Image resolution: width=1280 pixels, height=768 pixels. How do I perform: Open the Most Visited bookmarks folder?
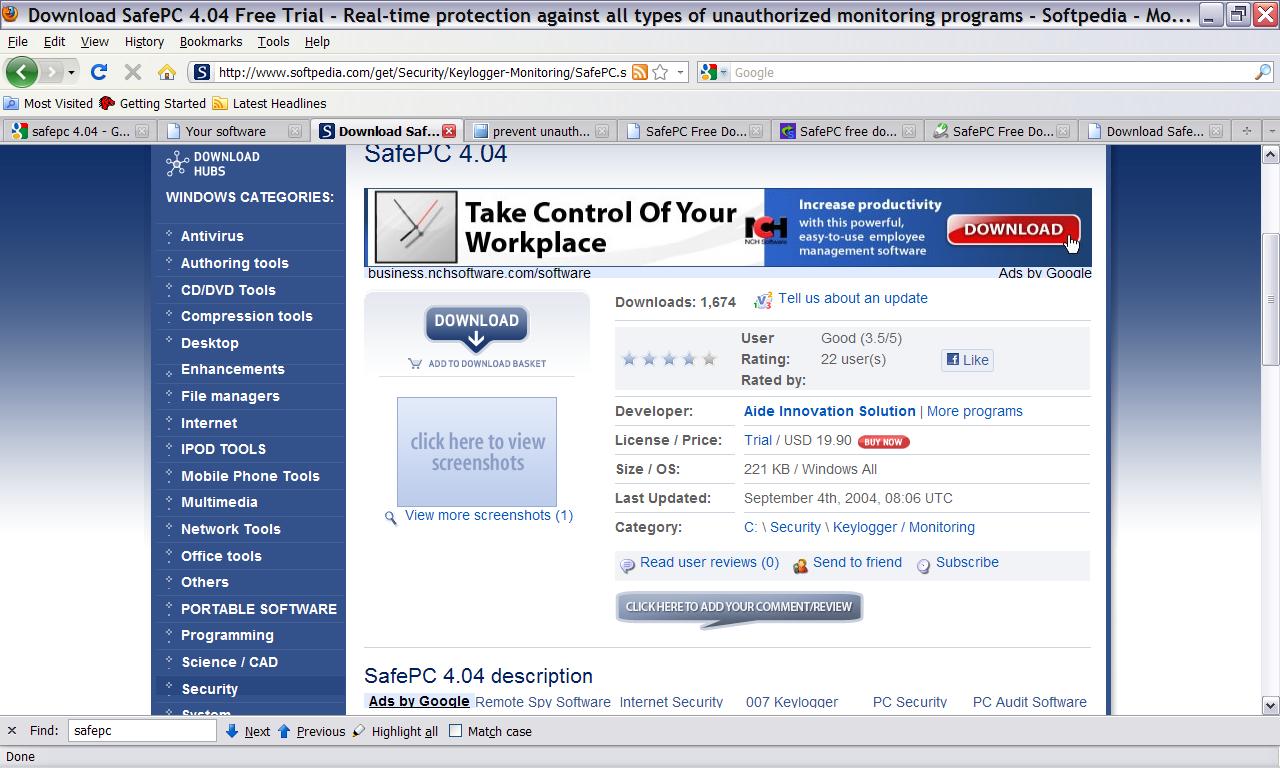tap(48, 103)
